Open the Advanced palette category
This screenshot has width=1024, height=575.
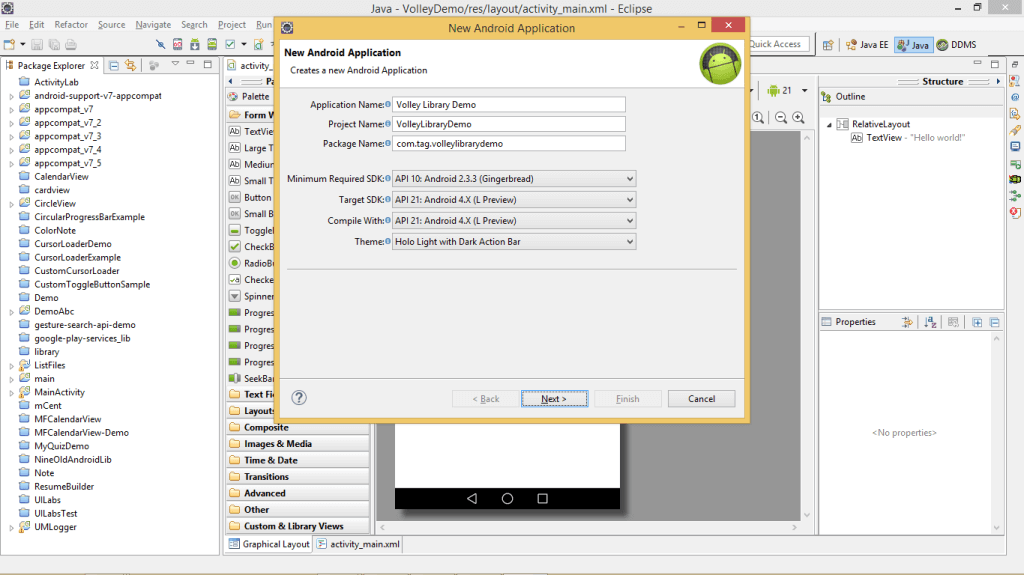(x=298, y=493)
